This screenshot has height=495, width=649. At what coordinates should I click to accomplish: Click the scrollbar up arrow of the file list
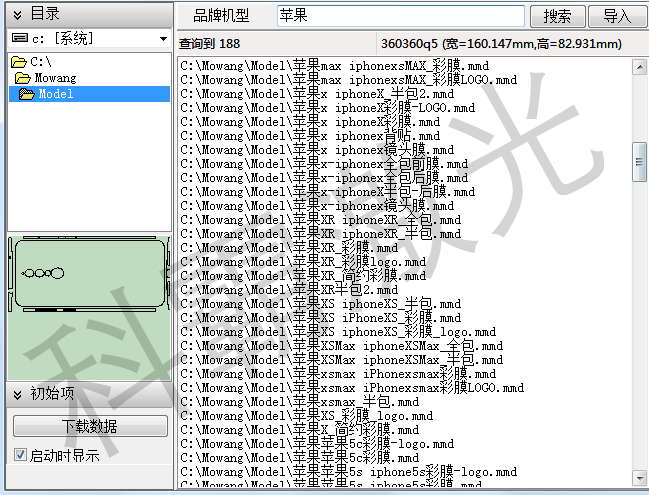tap(640, 66)
